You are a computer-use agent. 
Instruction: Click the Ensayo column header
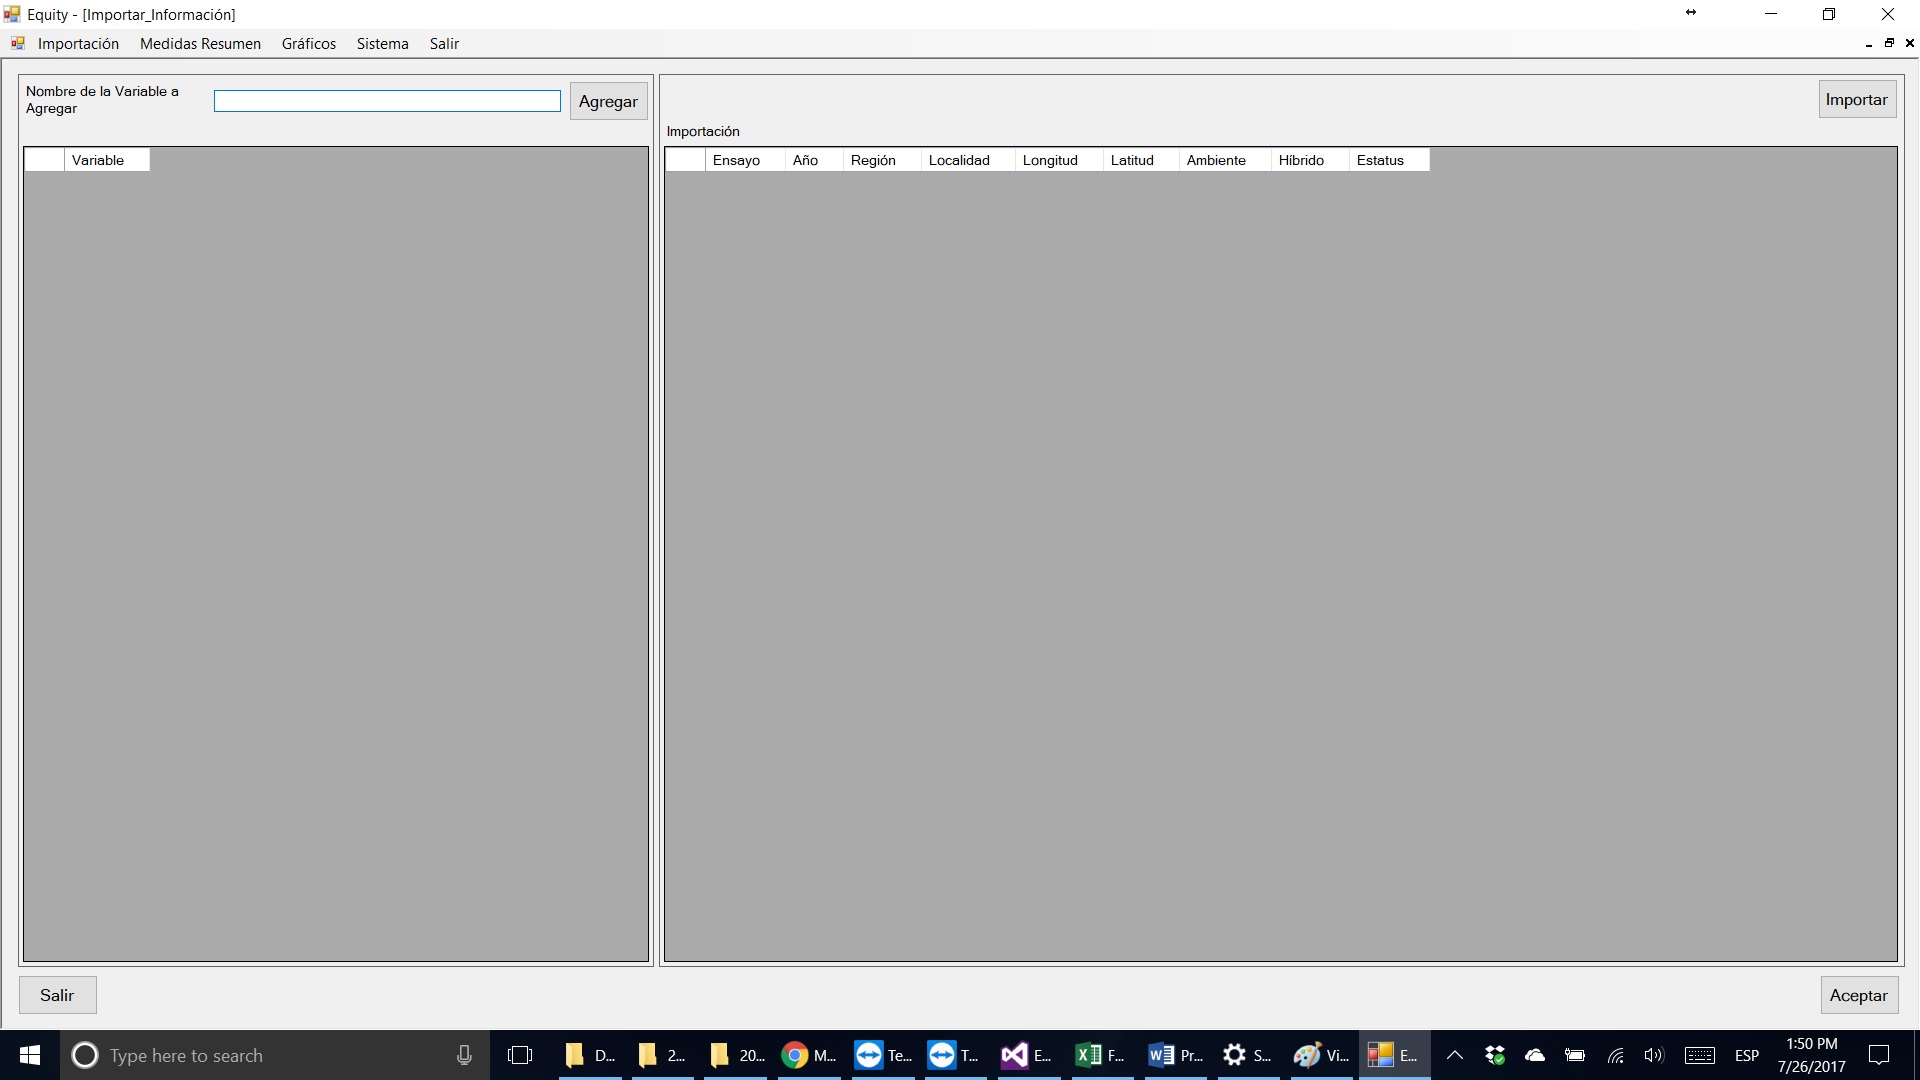pyautogui.click(x=745, y=160)
